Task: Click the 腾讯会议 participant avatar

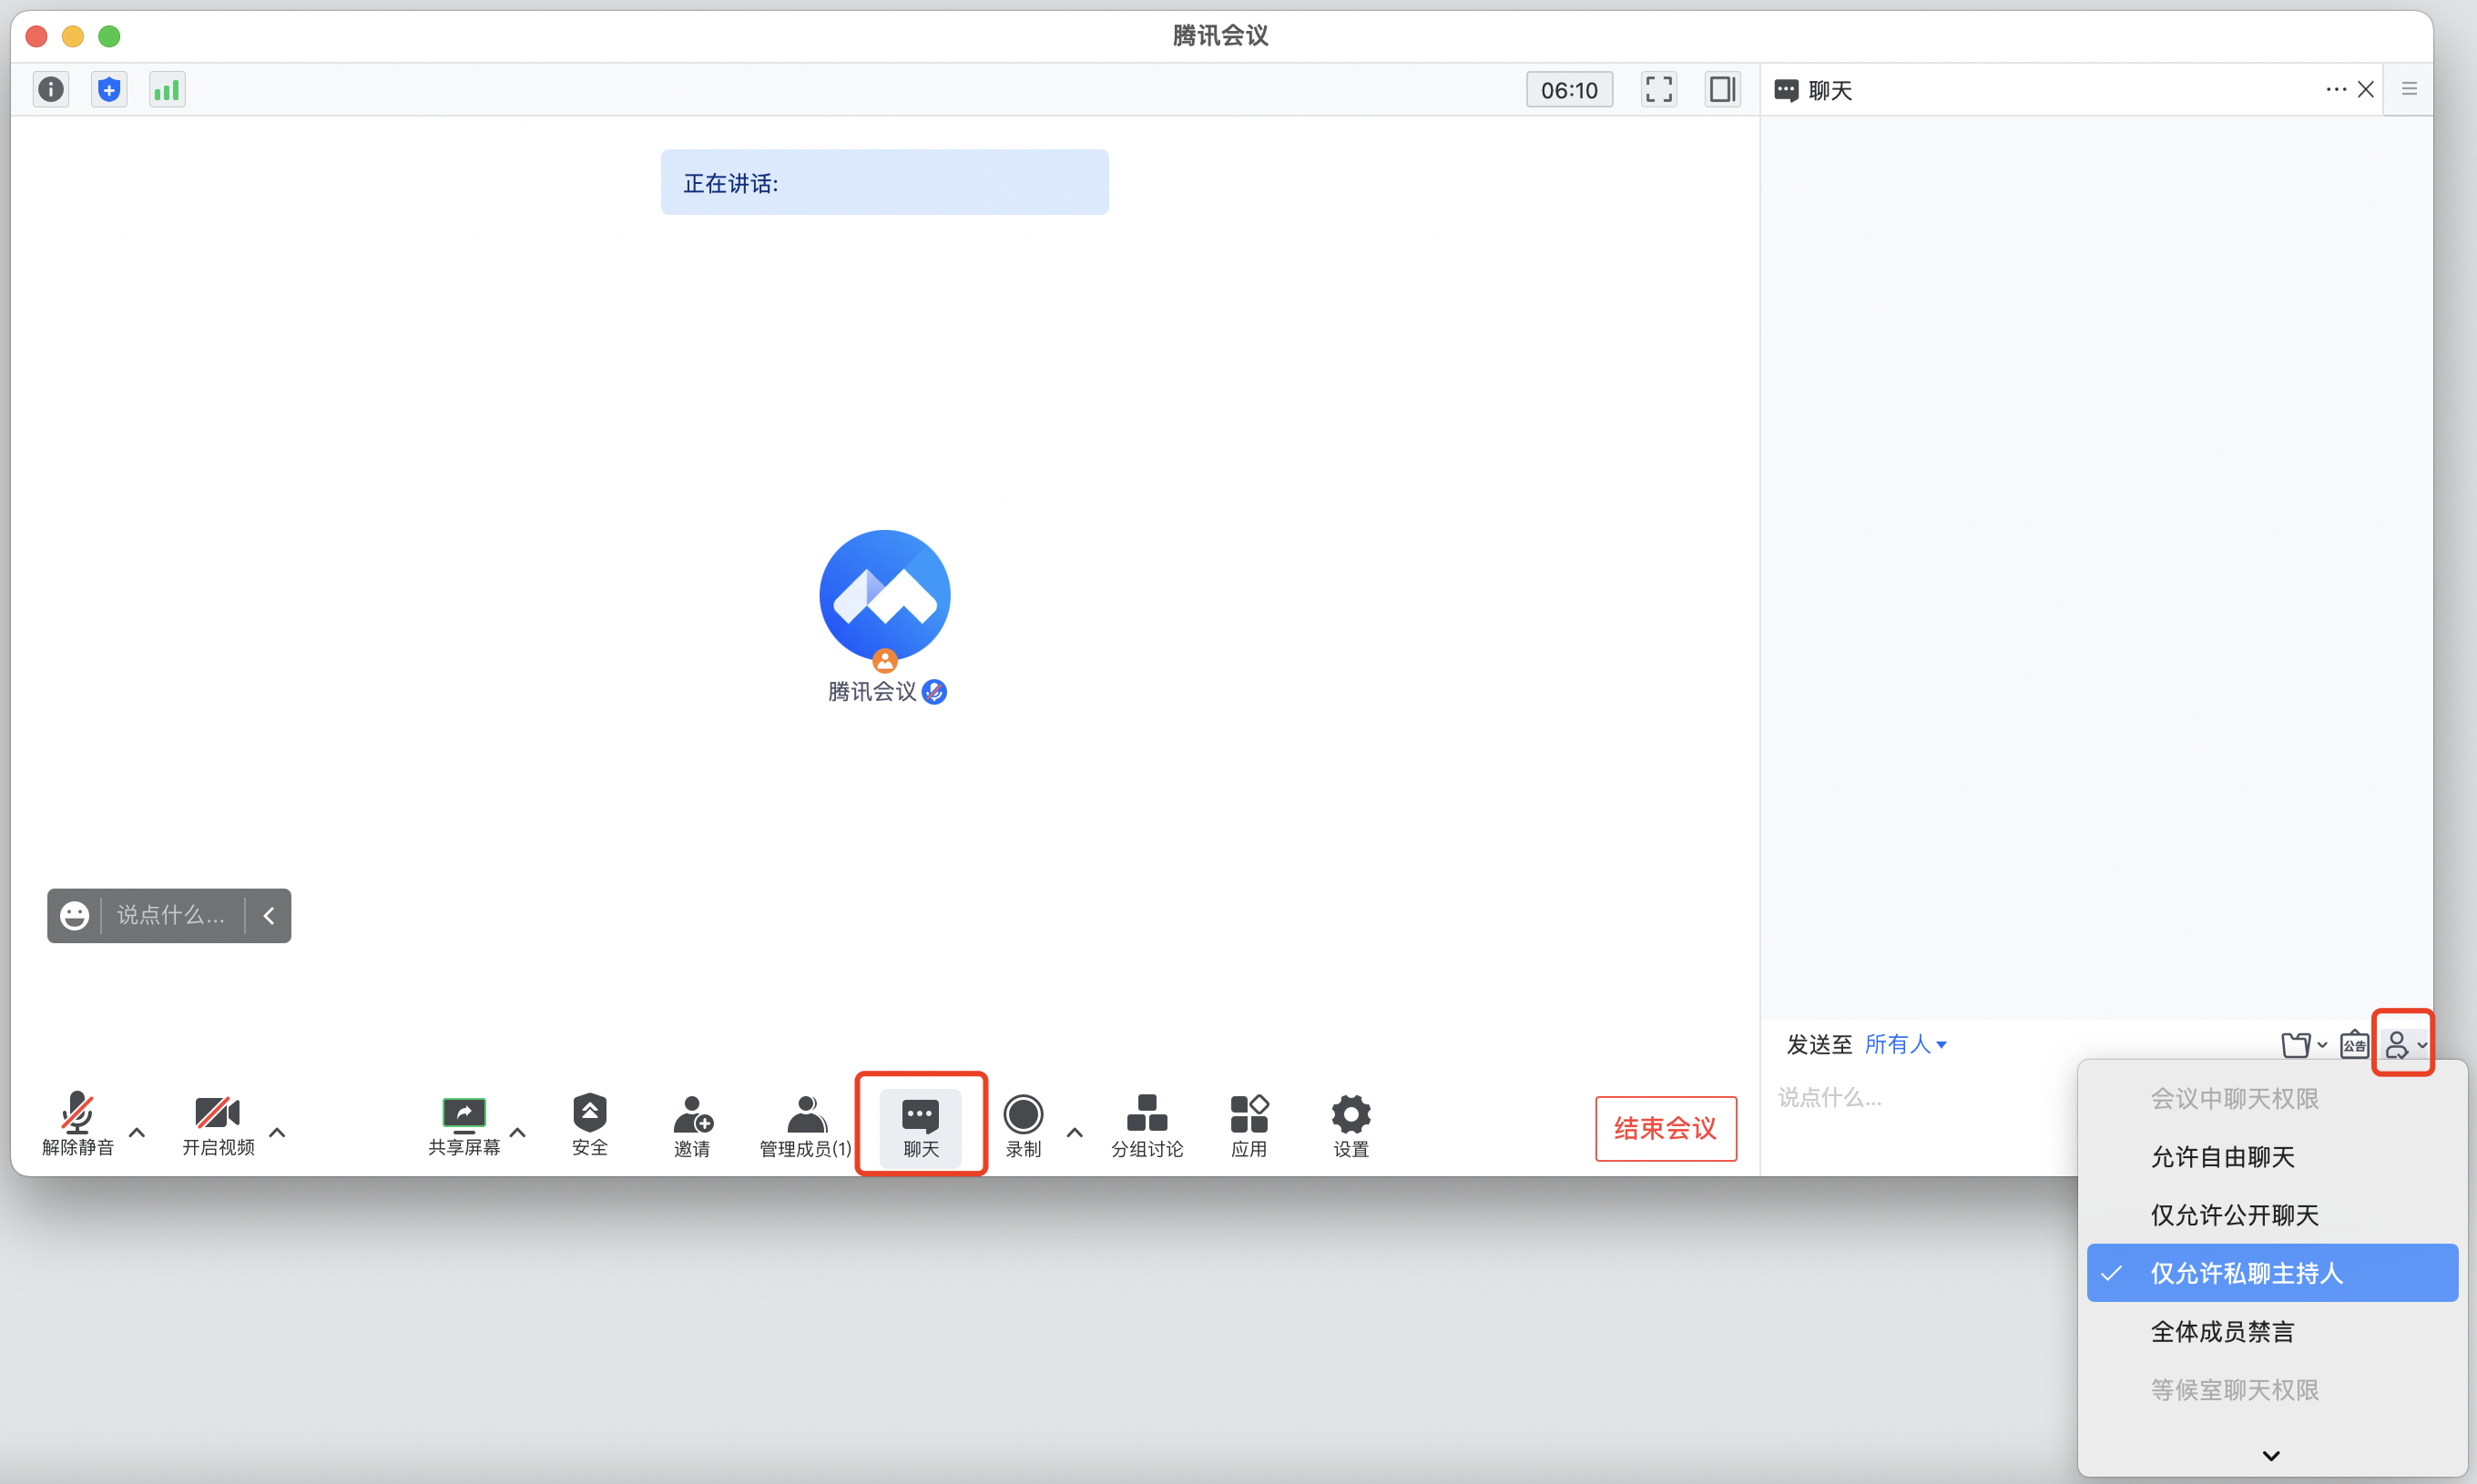Action: (x=885, y=596)
